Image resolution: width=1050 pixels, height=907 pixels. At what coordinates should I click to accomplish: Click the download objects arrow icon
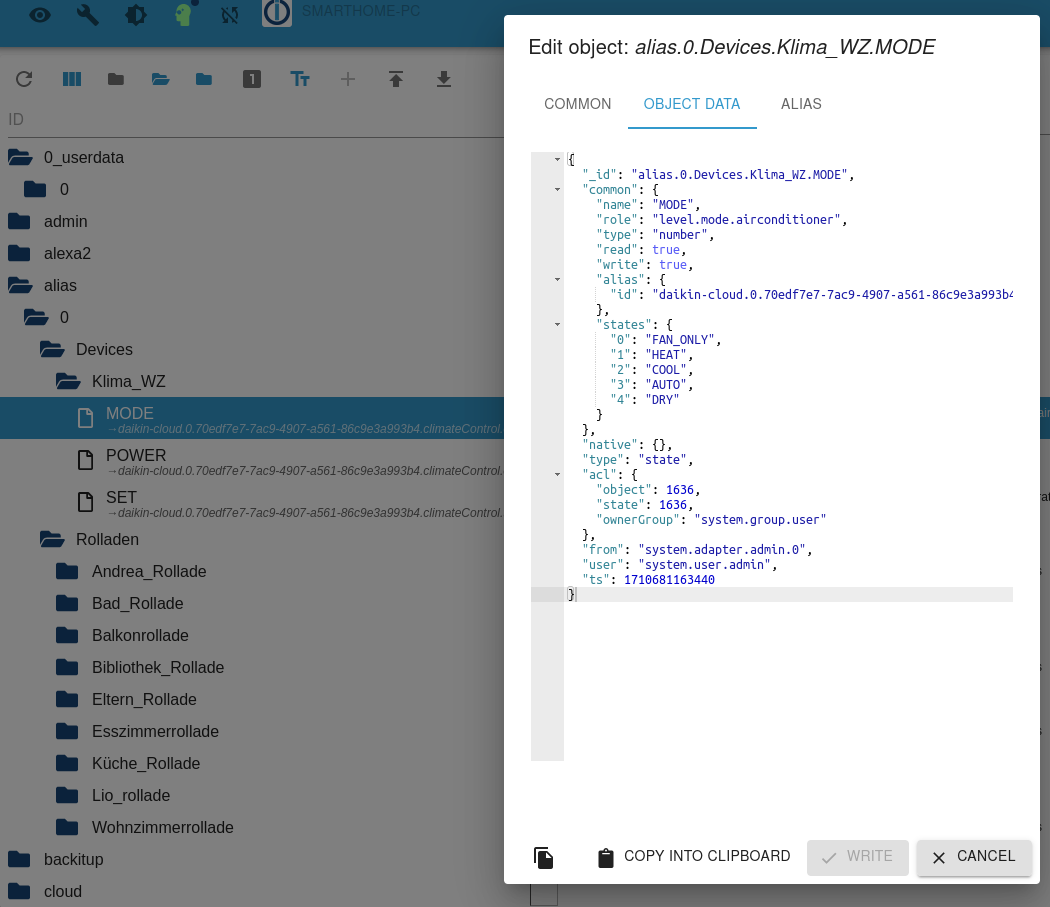click(443, 79)
